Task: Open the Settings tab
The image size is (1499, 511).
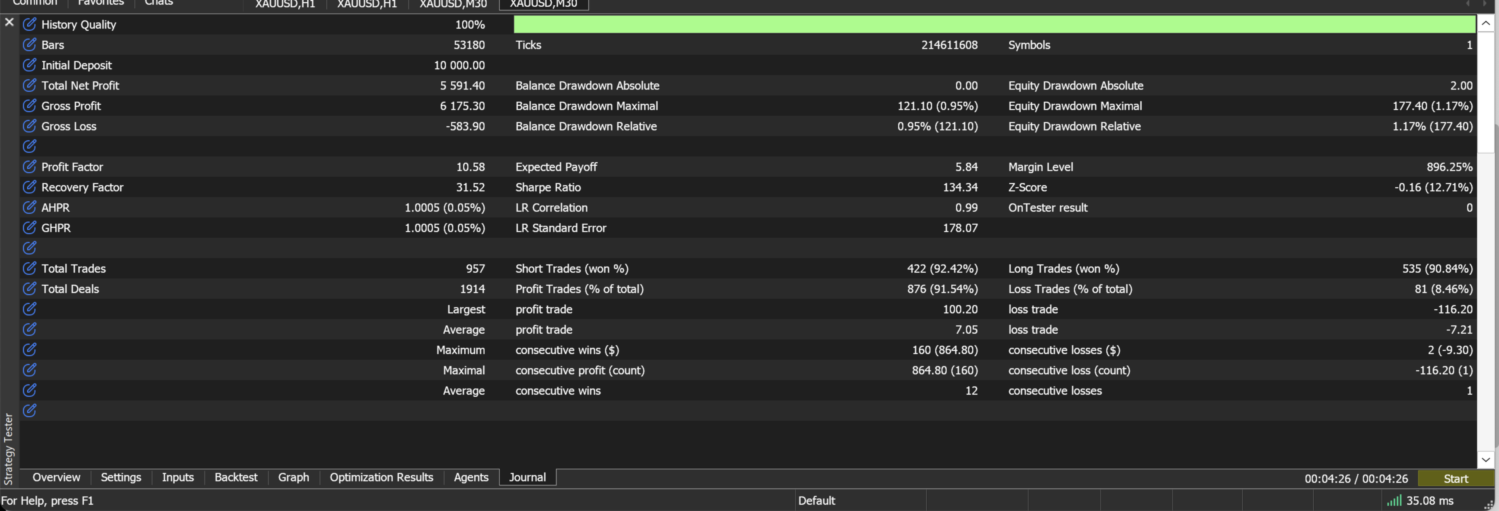Action: [x=121, y=478]
